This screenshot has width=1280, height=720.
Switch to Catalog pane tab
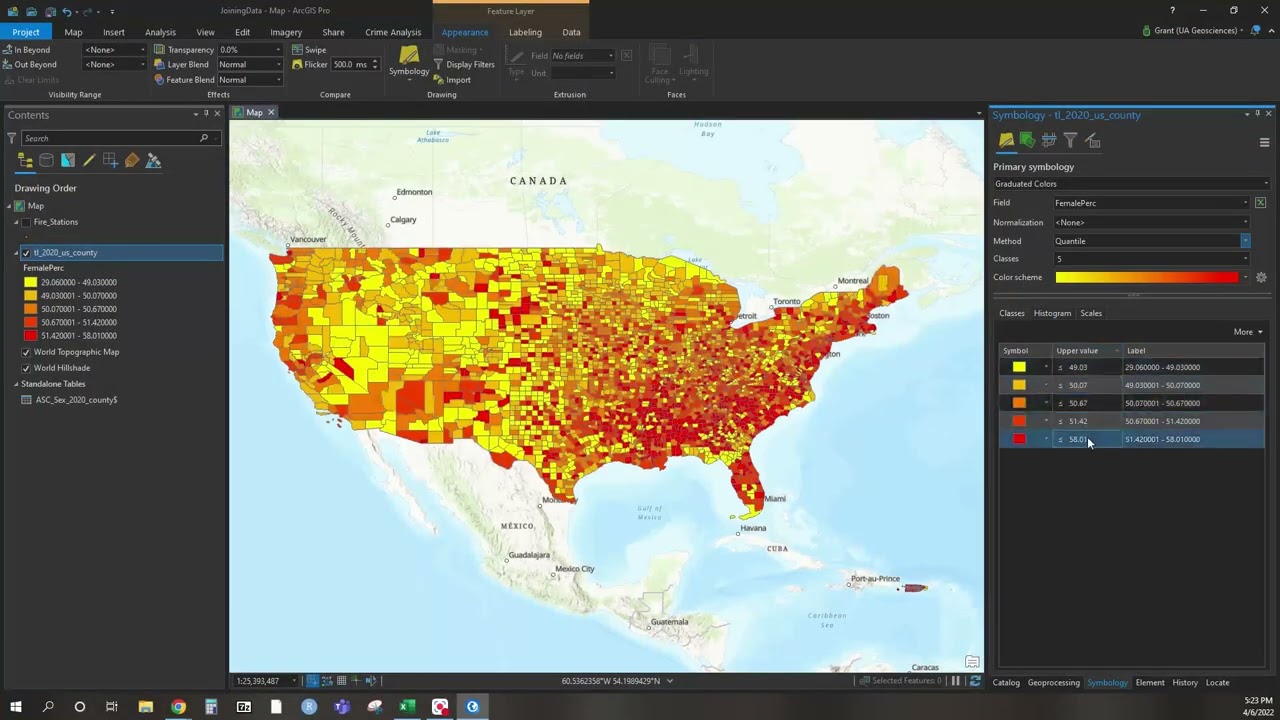coord(1006,683)
